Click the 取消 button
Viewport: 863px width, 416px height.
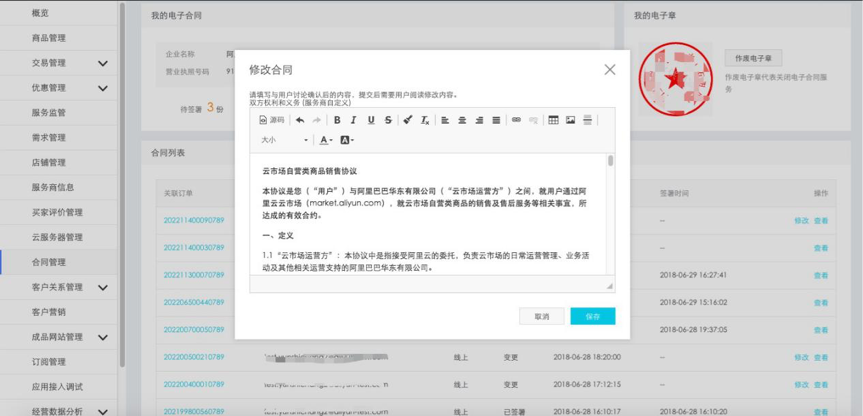click(542, 316)
